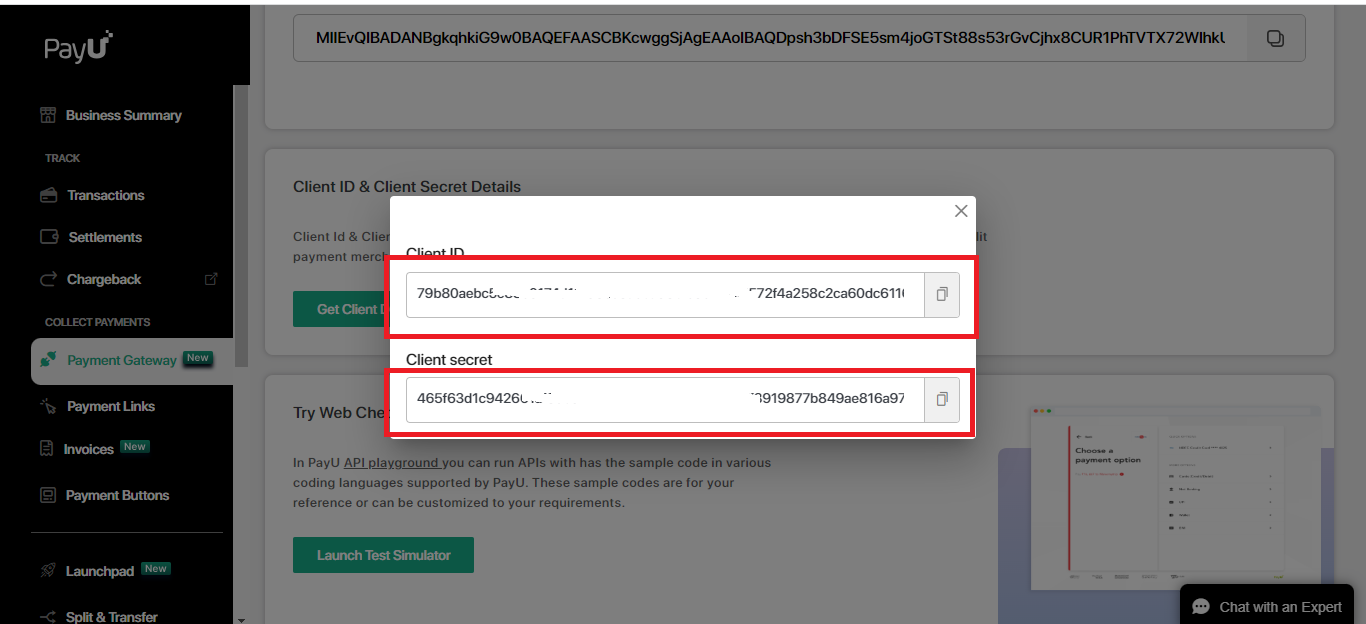1366x624 pixels.
Task: Copy the Client secret value
Action: click(941, 399)
